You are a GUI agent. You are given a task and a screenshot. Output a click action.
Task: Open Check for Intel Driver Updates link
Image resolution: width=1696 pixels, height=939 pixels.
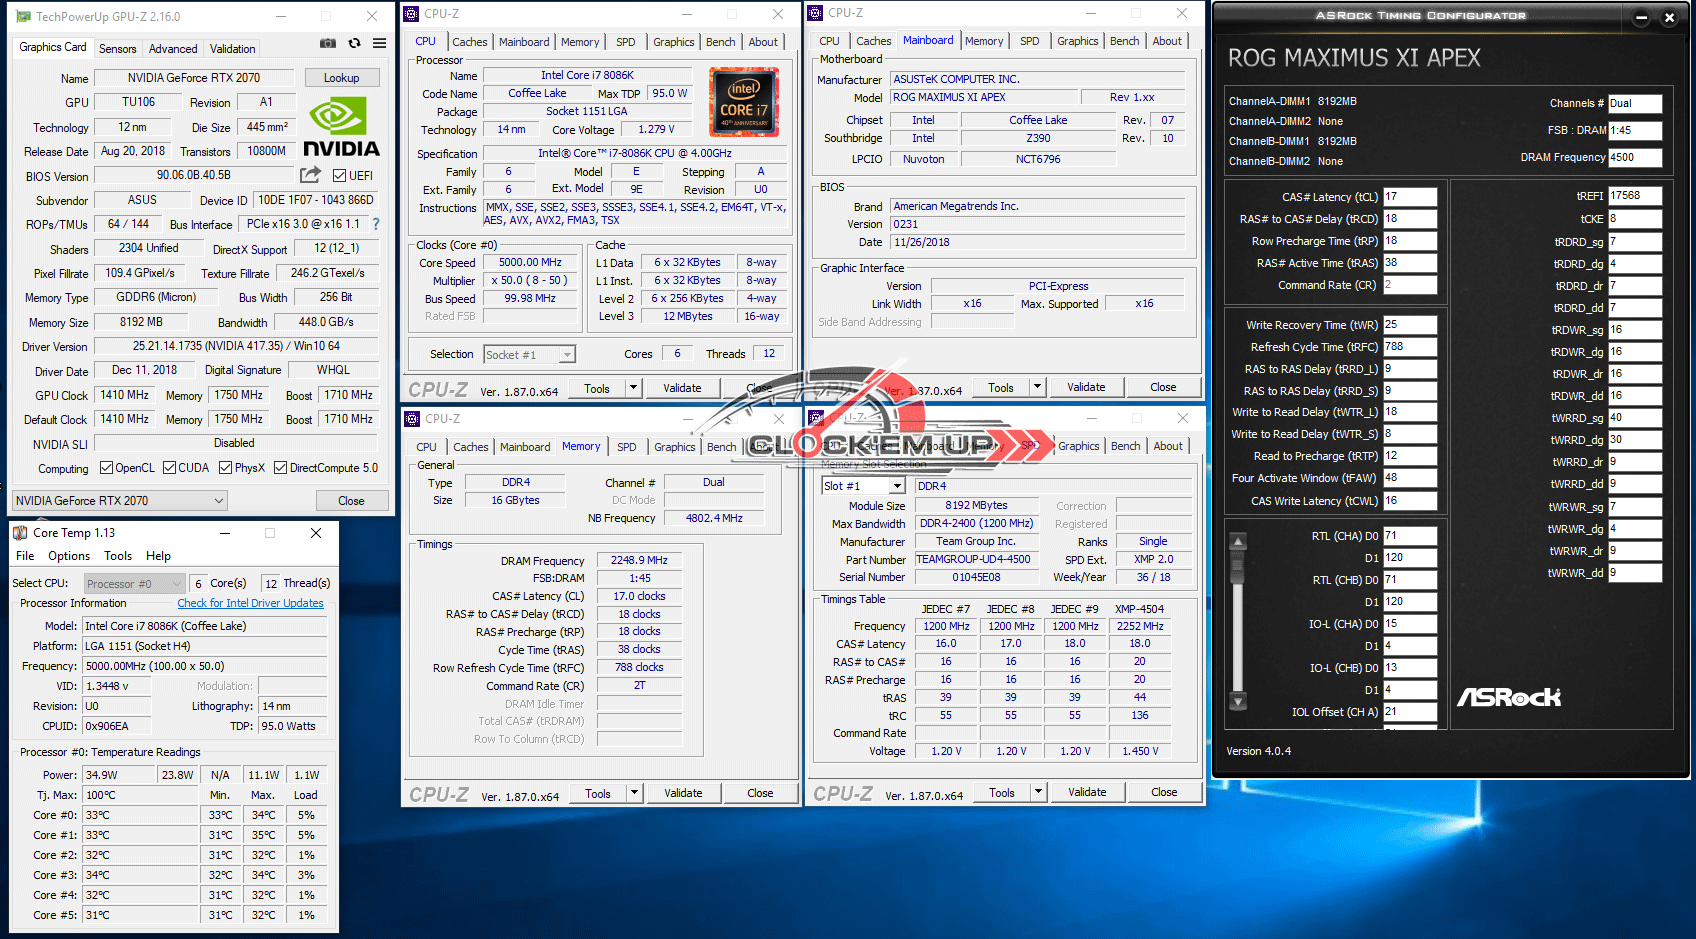tap(250, 603)
